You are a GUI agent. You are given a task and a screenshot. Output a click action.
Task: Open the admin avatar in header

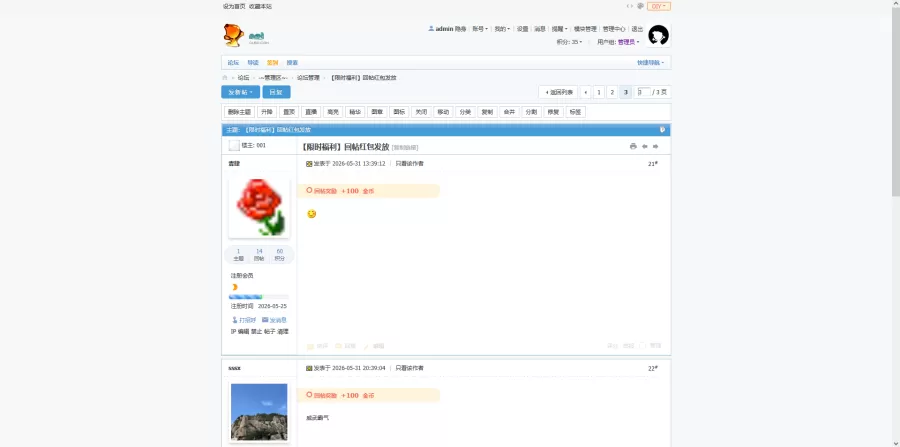(658, 35)
